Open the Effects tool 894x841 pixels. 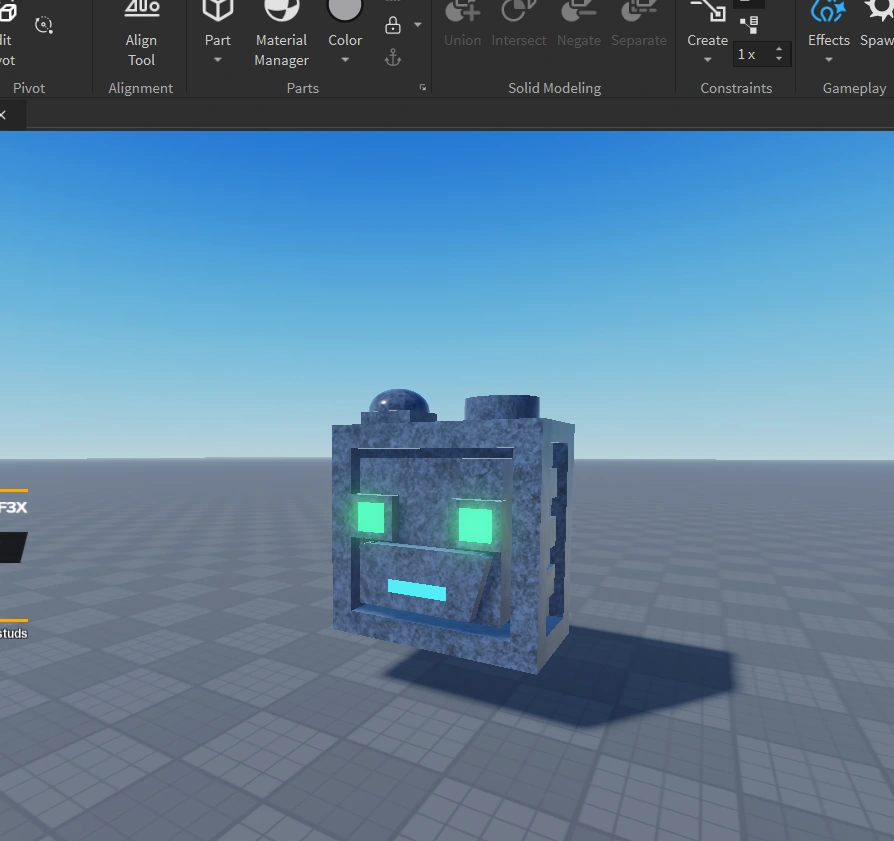click(828, 25)
